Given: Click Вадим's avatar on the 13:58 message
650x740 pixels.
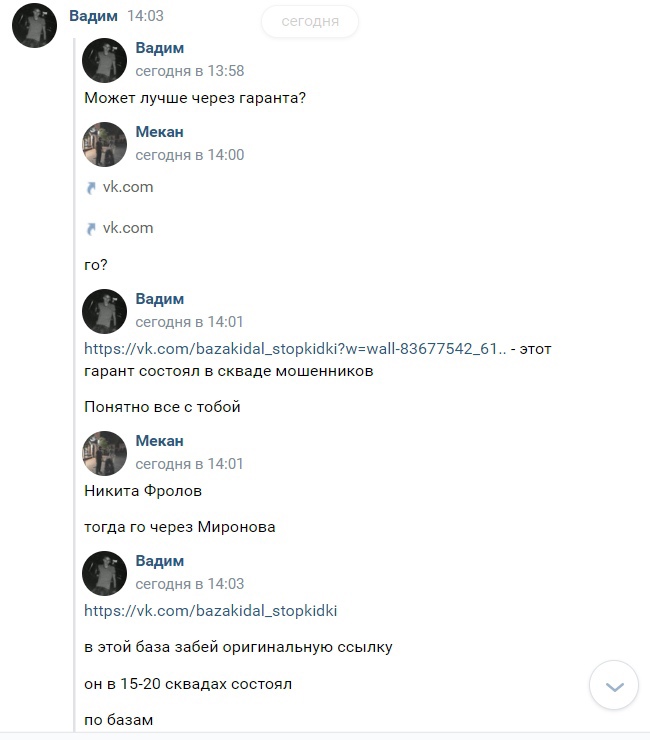Looking at the screenshot, I should [x=104, y=60].
